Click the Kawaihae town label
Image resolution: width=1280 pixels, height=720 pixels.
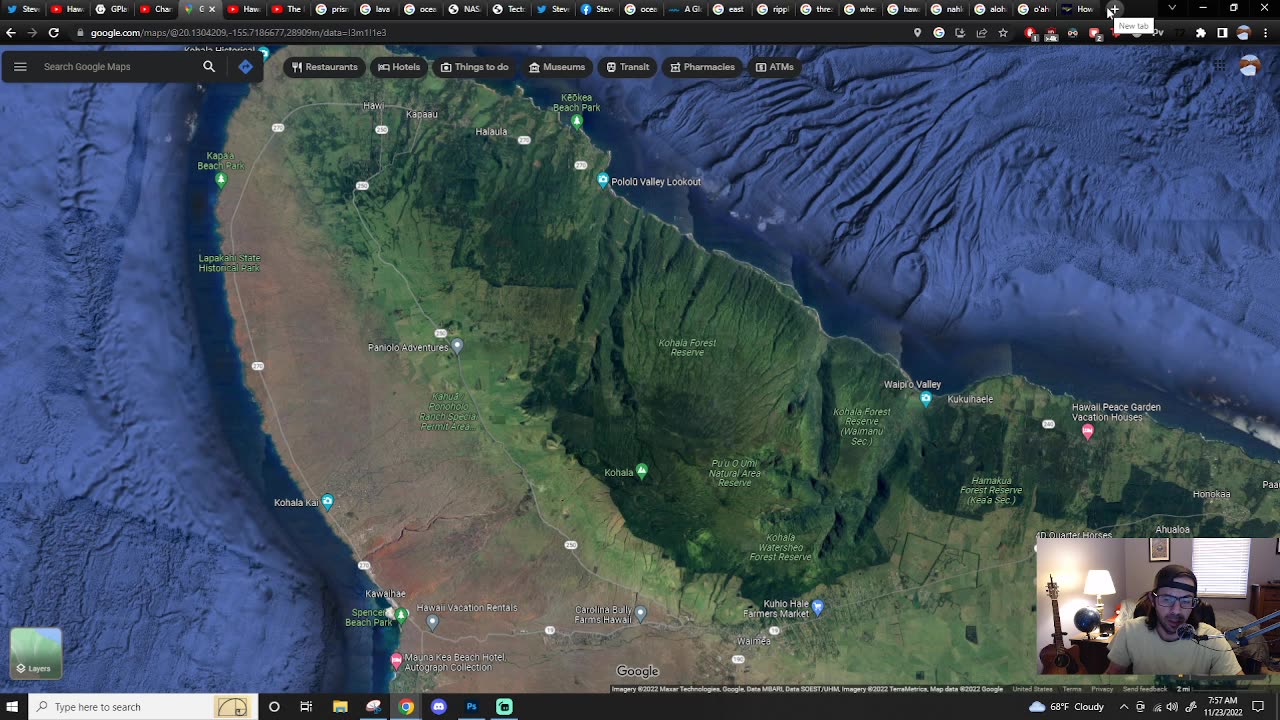385,594
